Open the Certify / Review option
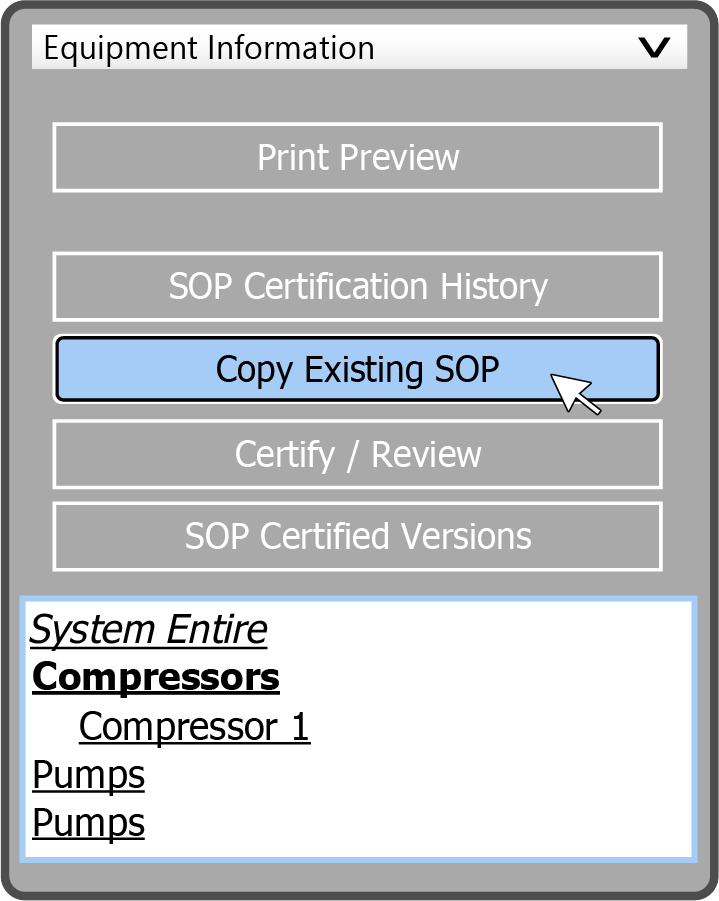This screenshot has width=719, height=901. 357,454
